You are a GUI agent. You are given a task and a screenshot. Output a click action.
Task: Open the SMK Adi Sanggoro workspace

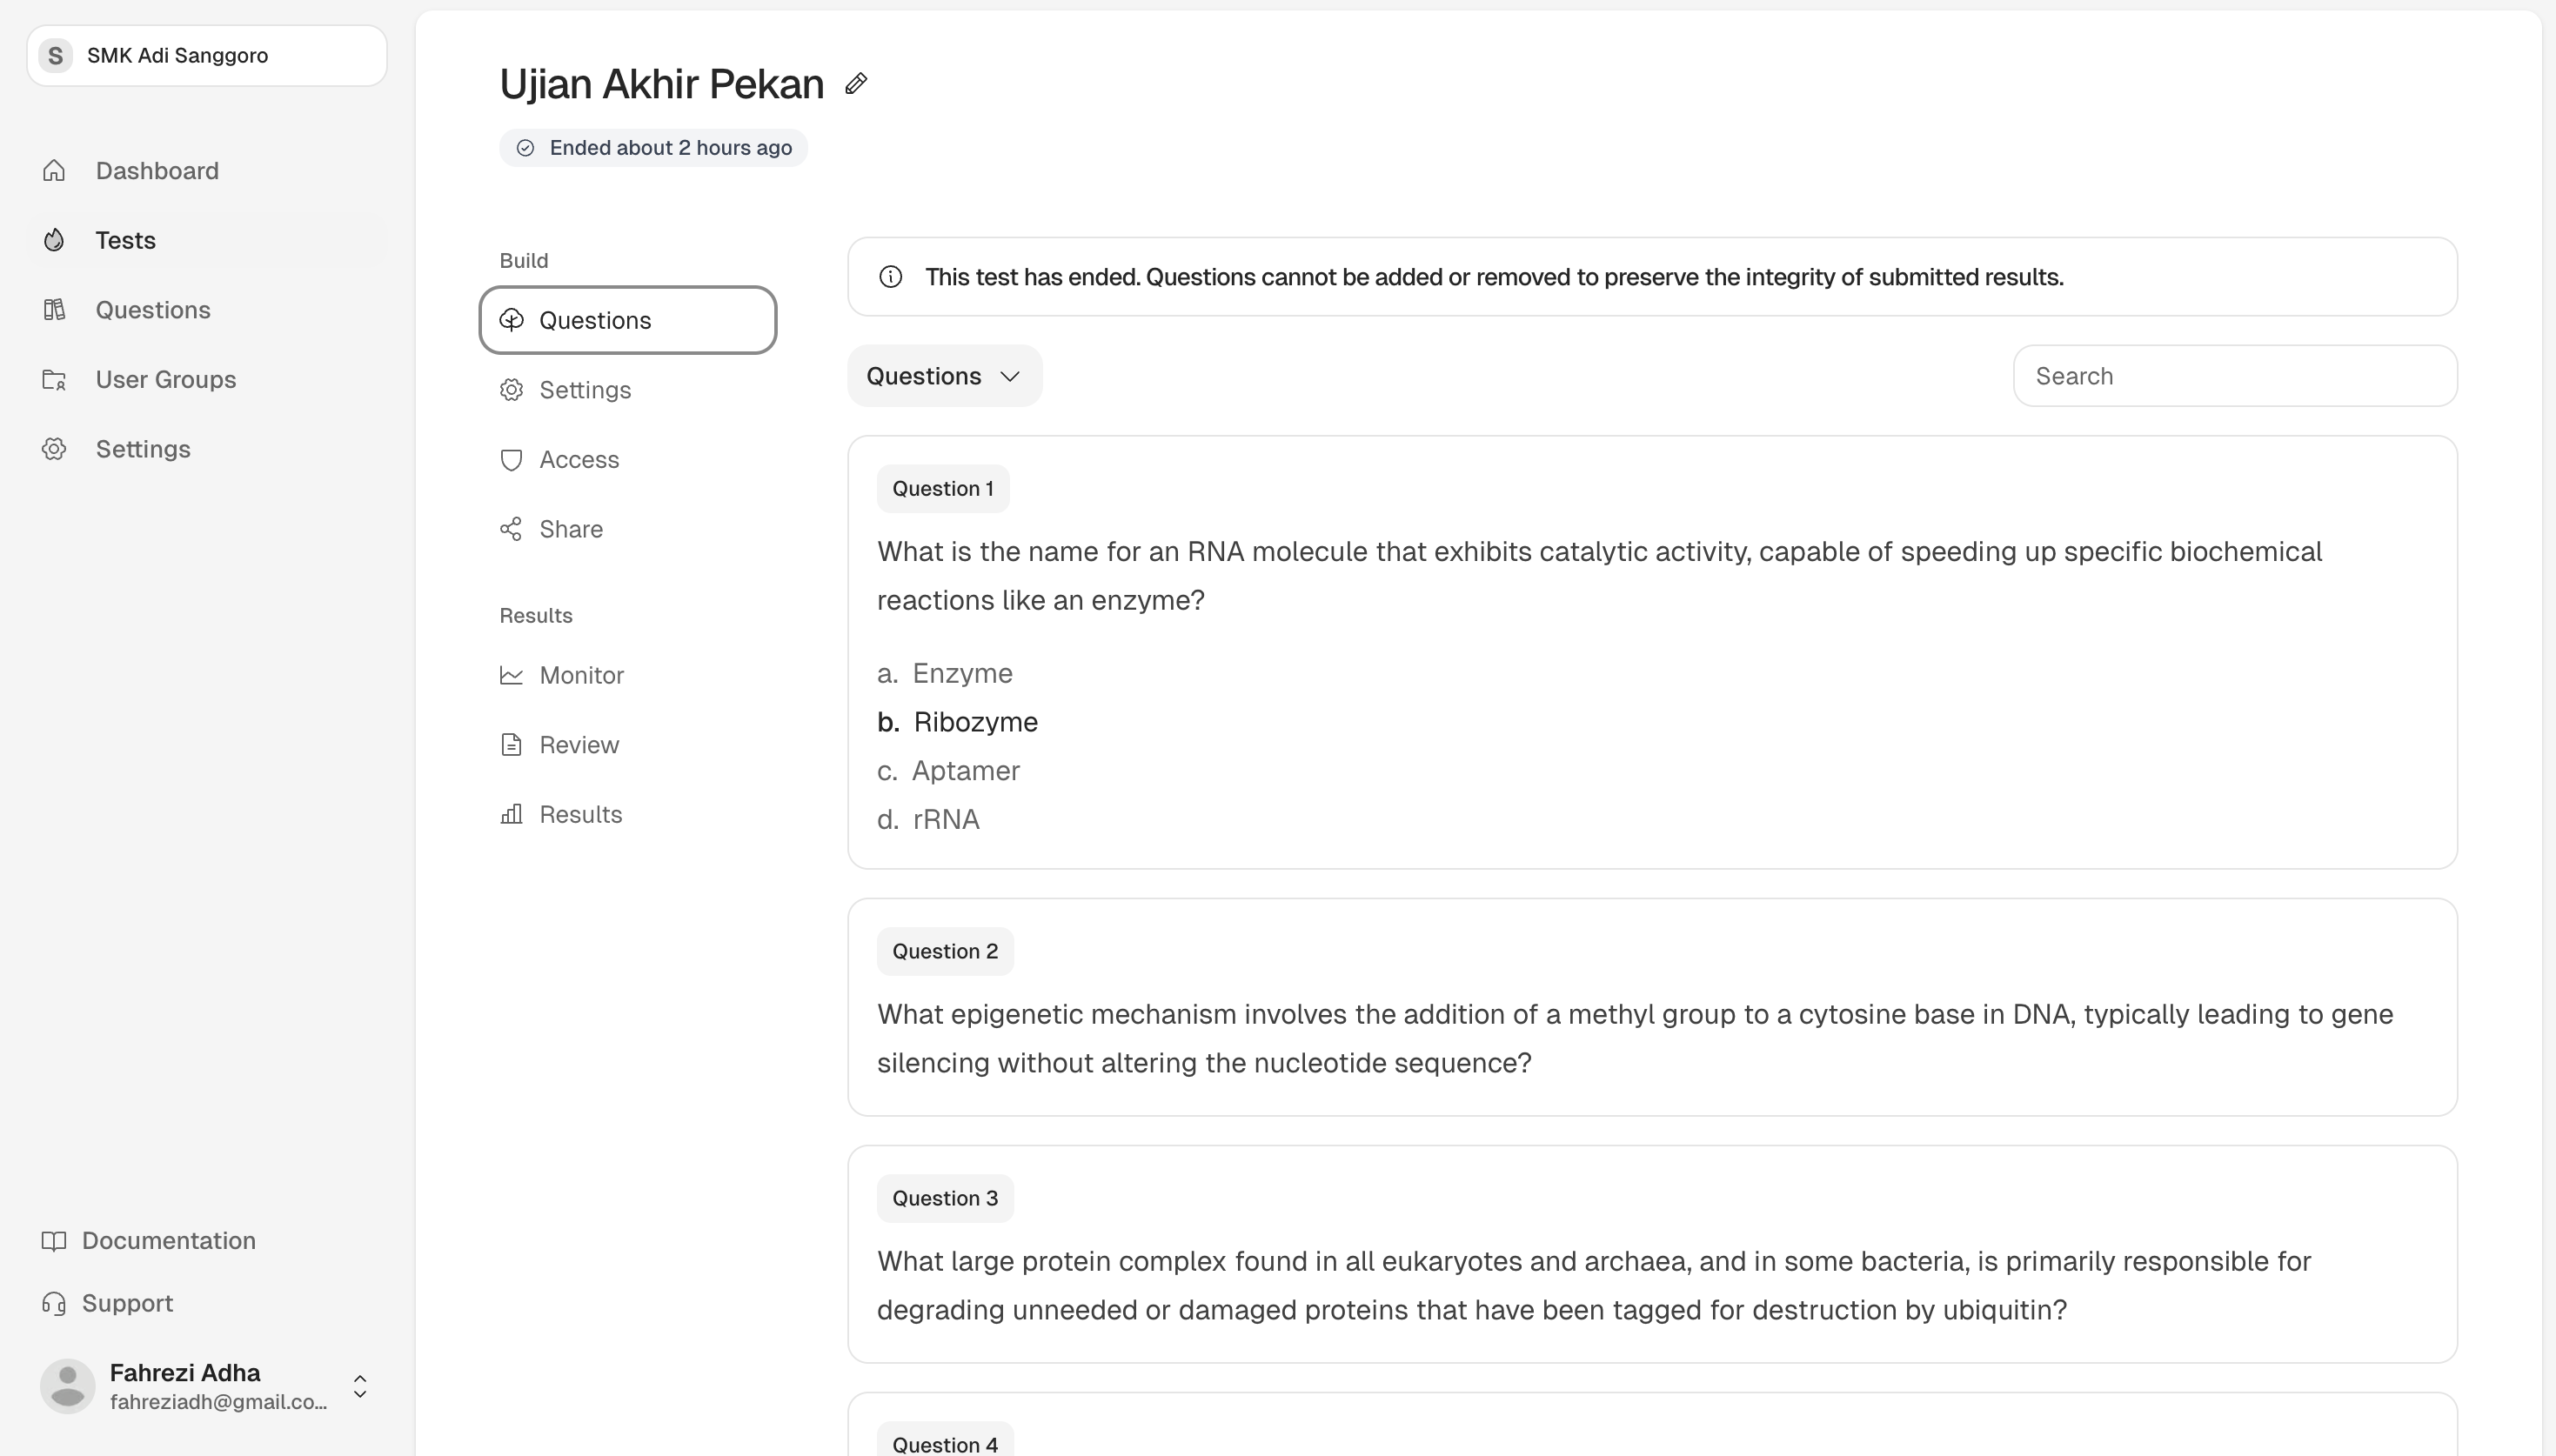(x=205, y=55)
